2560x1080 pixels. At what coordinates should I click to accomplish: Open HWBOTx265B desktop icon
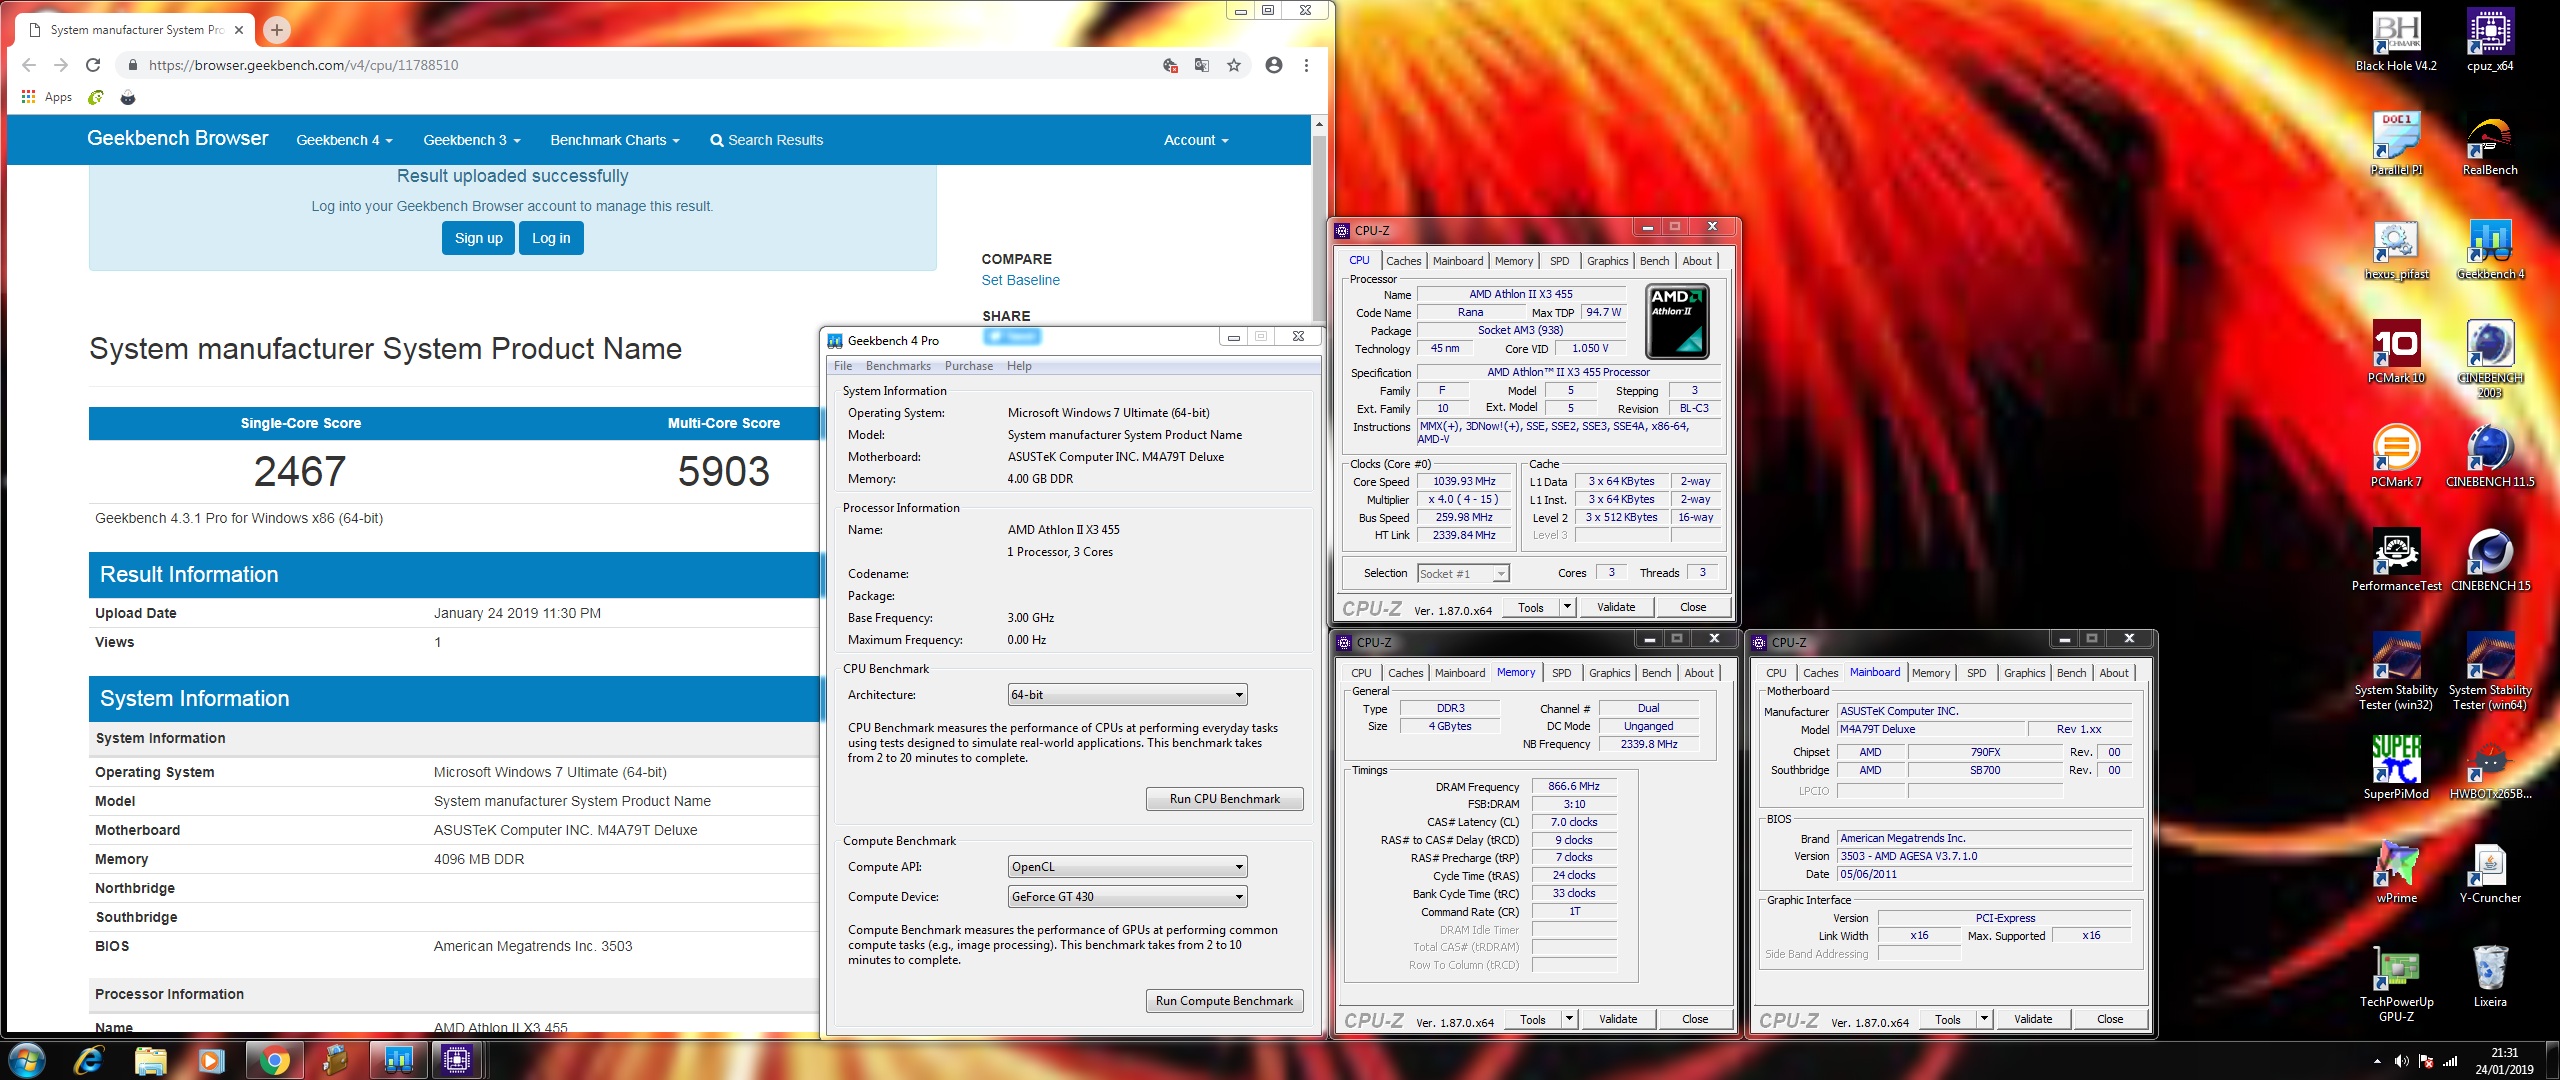click(2490, 768)
